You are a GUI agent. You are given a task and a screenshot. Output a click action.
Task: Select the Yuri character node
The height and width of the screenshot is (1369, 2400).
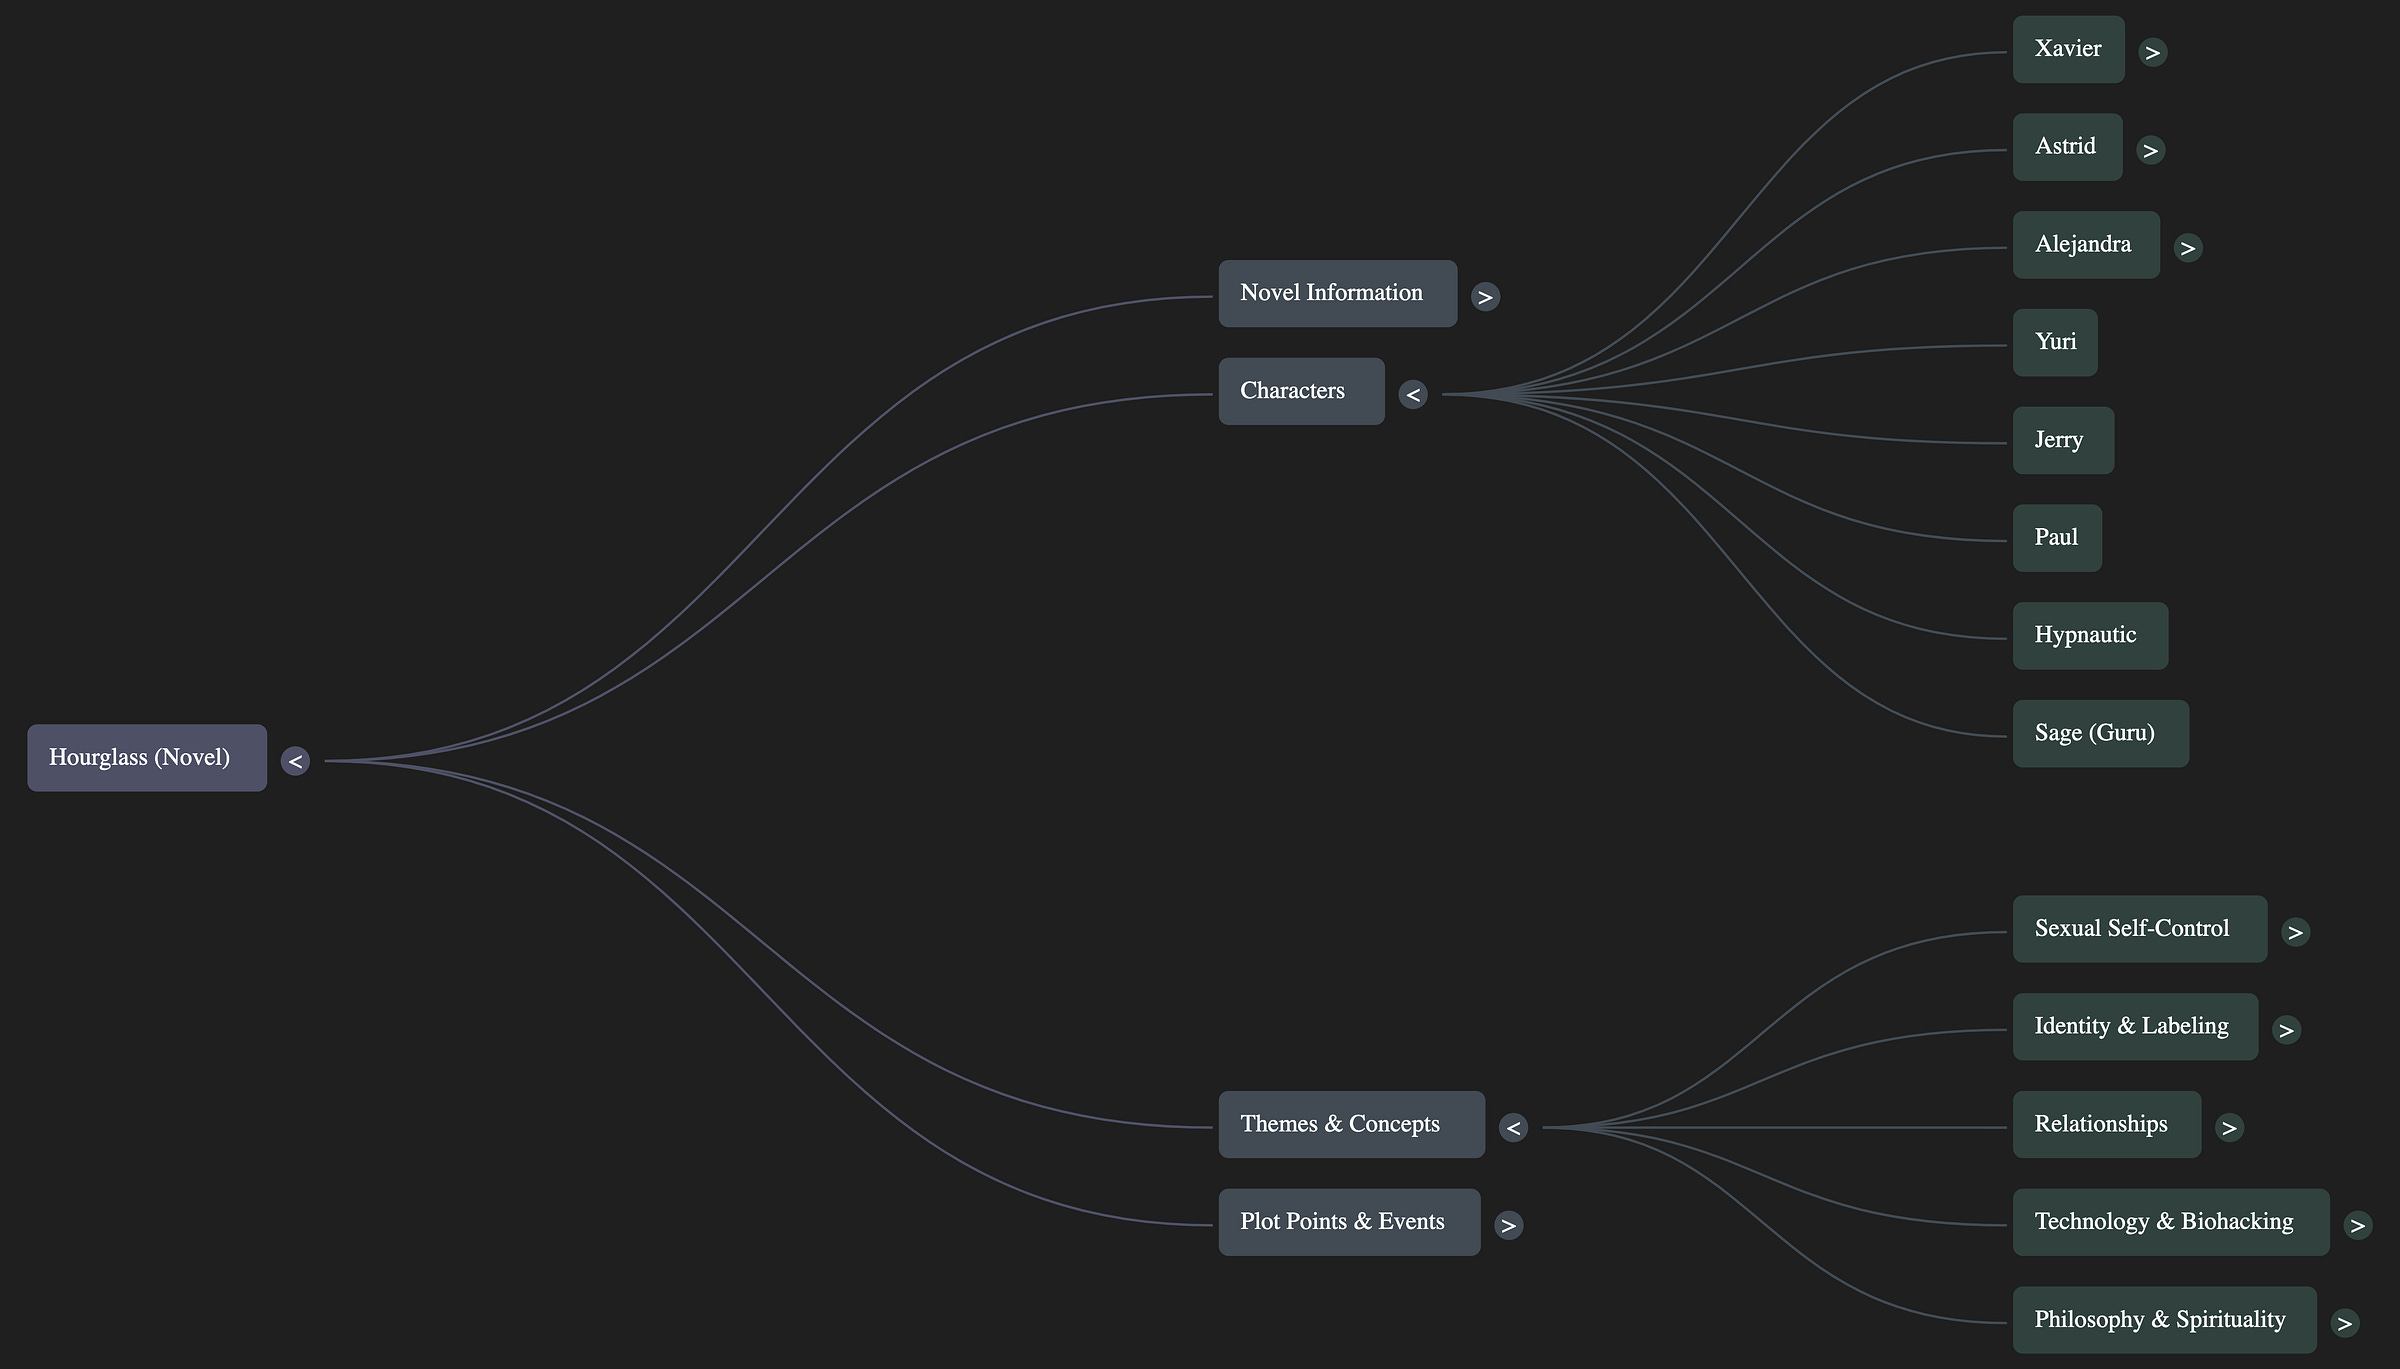pos(2055,343)
